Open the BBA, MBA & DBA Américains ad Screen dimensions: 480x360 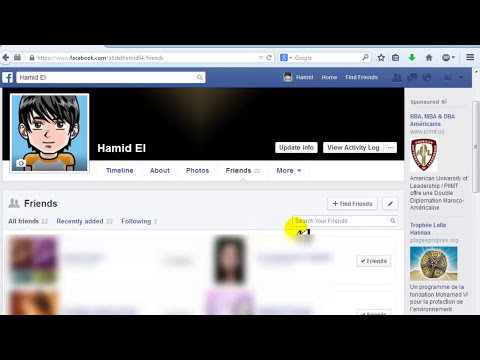[432, 120]
